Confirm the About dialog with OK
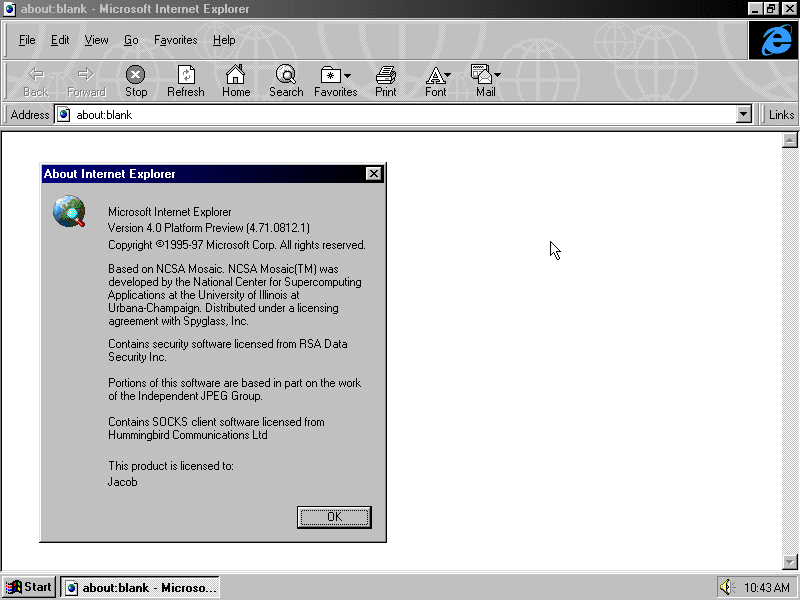Image resolution: width=800 pixels, height=600 pixels. click(x=334, y=517)
